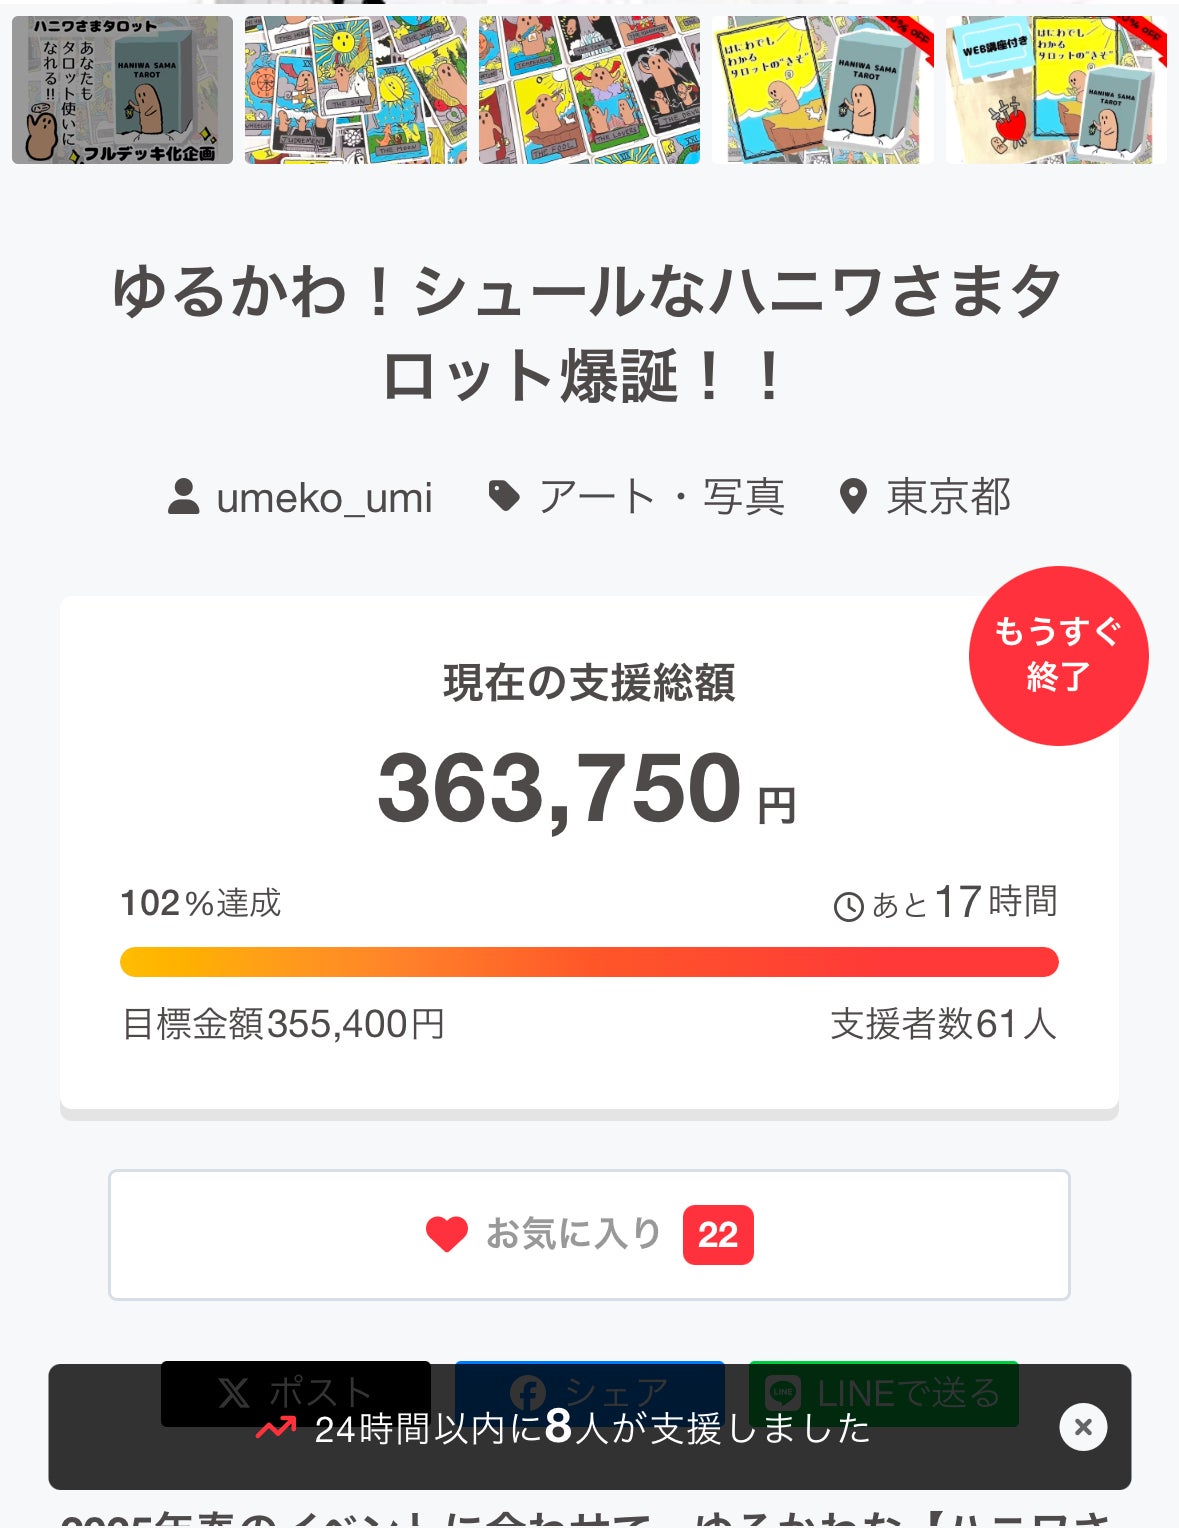Select the 東京都 location link
The height and width of the screenshot is (1528, 1179).
tap(948, 497)
